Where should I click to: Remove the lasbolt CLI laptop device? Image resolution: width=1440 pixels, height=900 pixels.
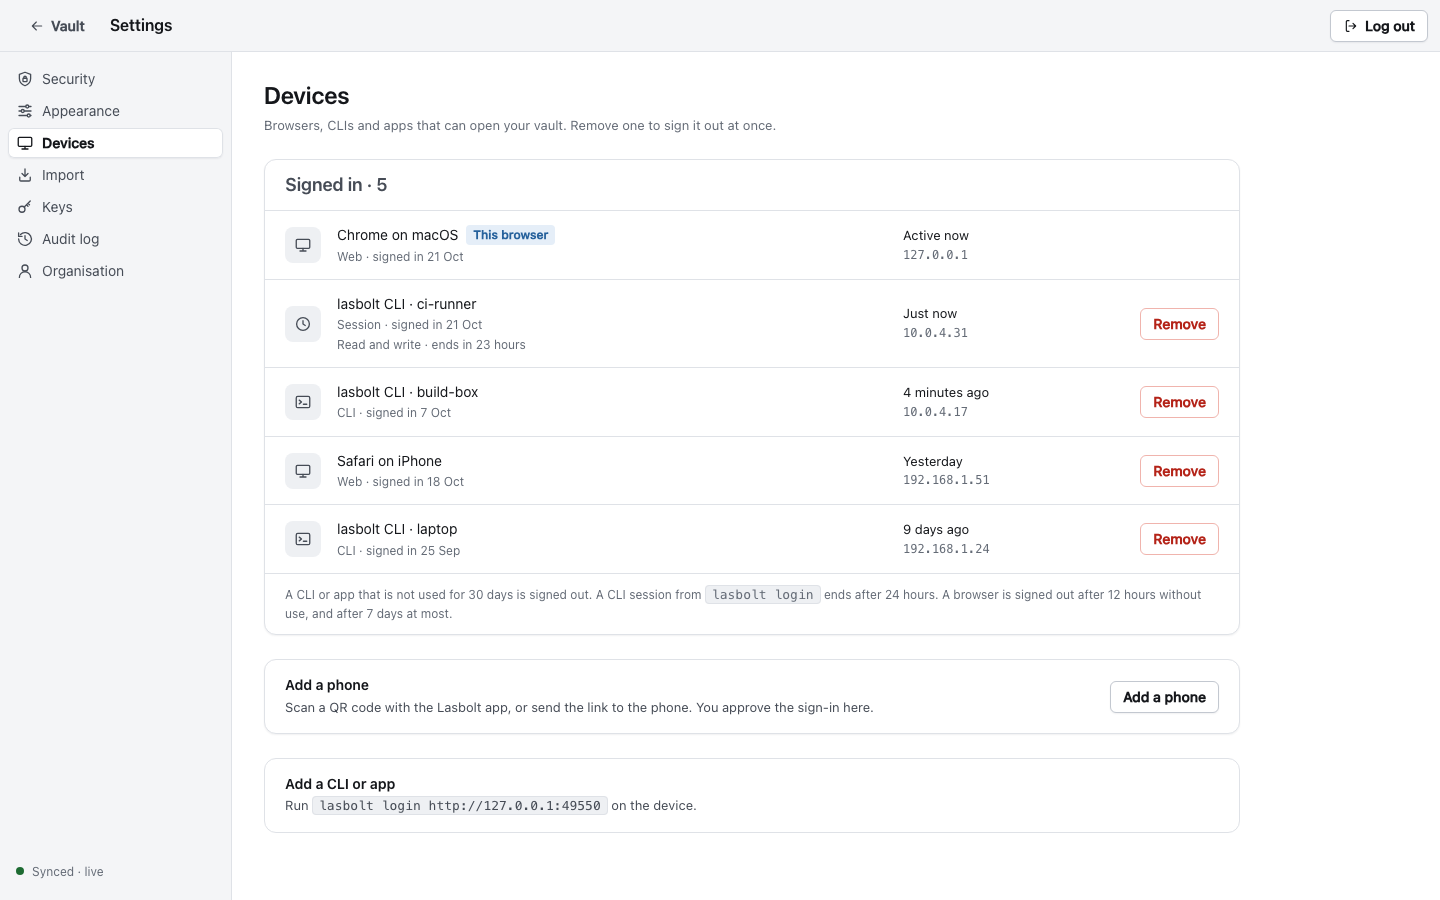point(1179,539)
